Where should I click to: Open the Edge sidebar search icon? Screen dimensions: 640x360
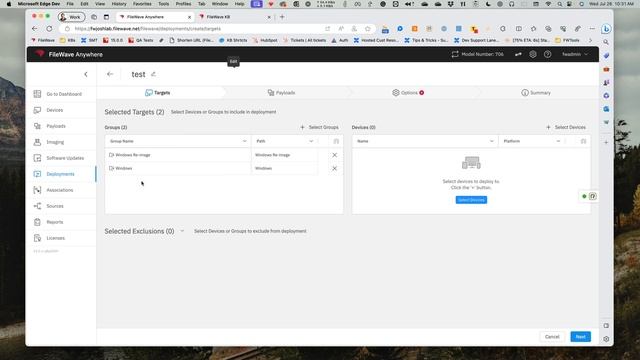tap(606, 42)
